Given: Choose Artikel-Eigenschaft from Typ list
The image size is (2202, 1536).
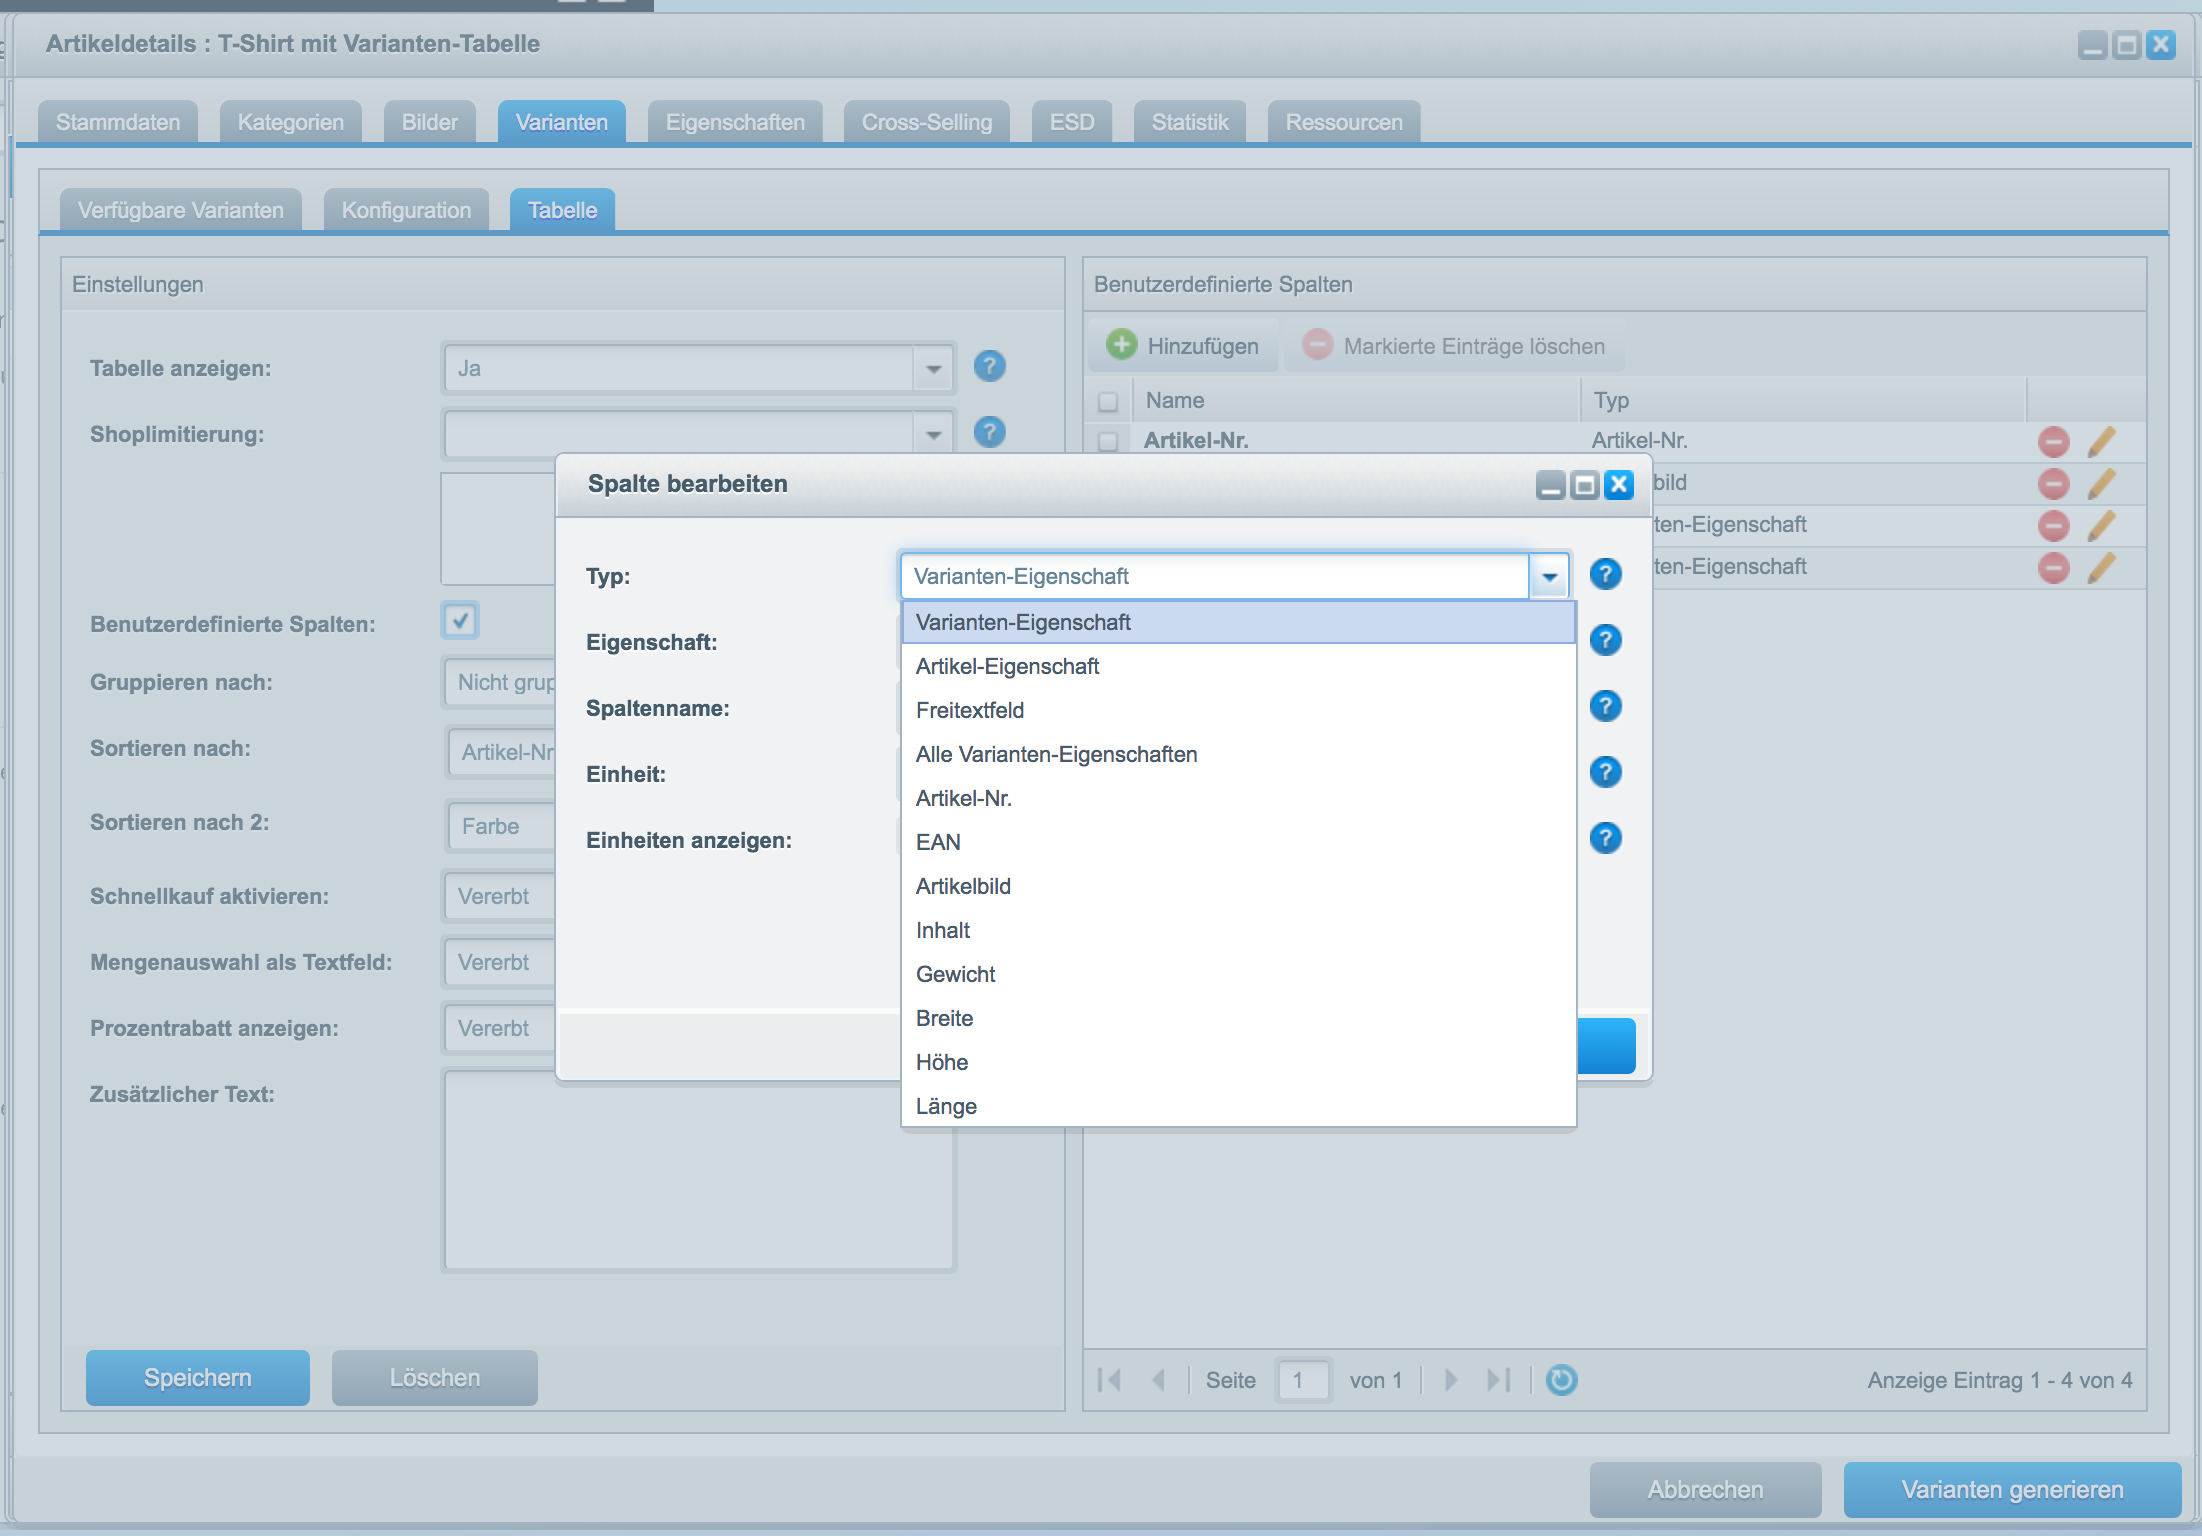Looking at the screenshot, I should click(1238, 666).
